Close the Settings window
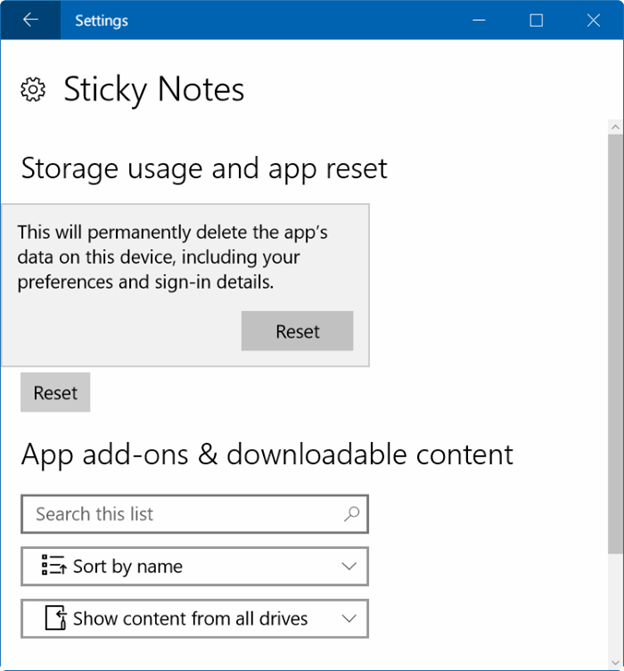The width and height of the screenshot is (624, 671). click(x=594, y=20)
